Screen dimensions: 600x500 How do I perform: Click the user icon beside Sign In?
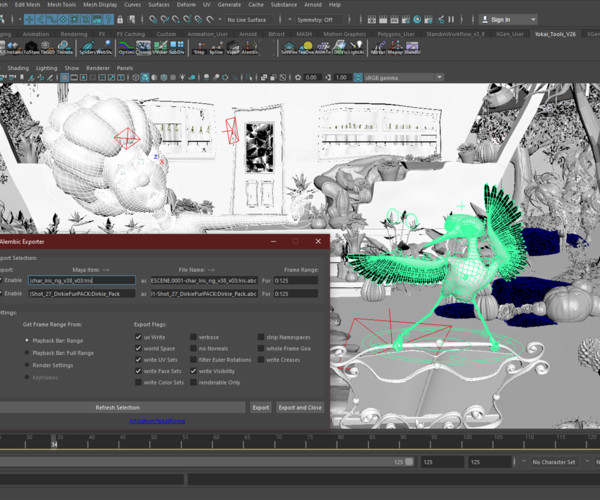point(483,19)
